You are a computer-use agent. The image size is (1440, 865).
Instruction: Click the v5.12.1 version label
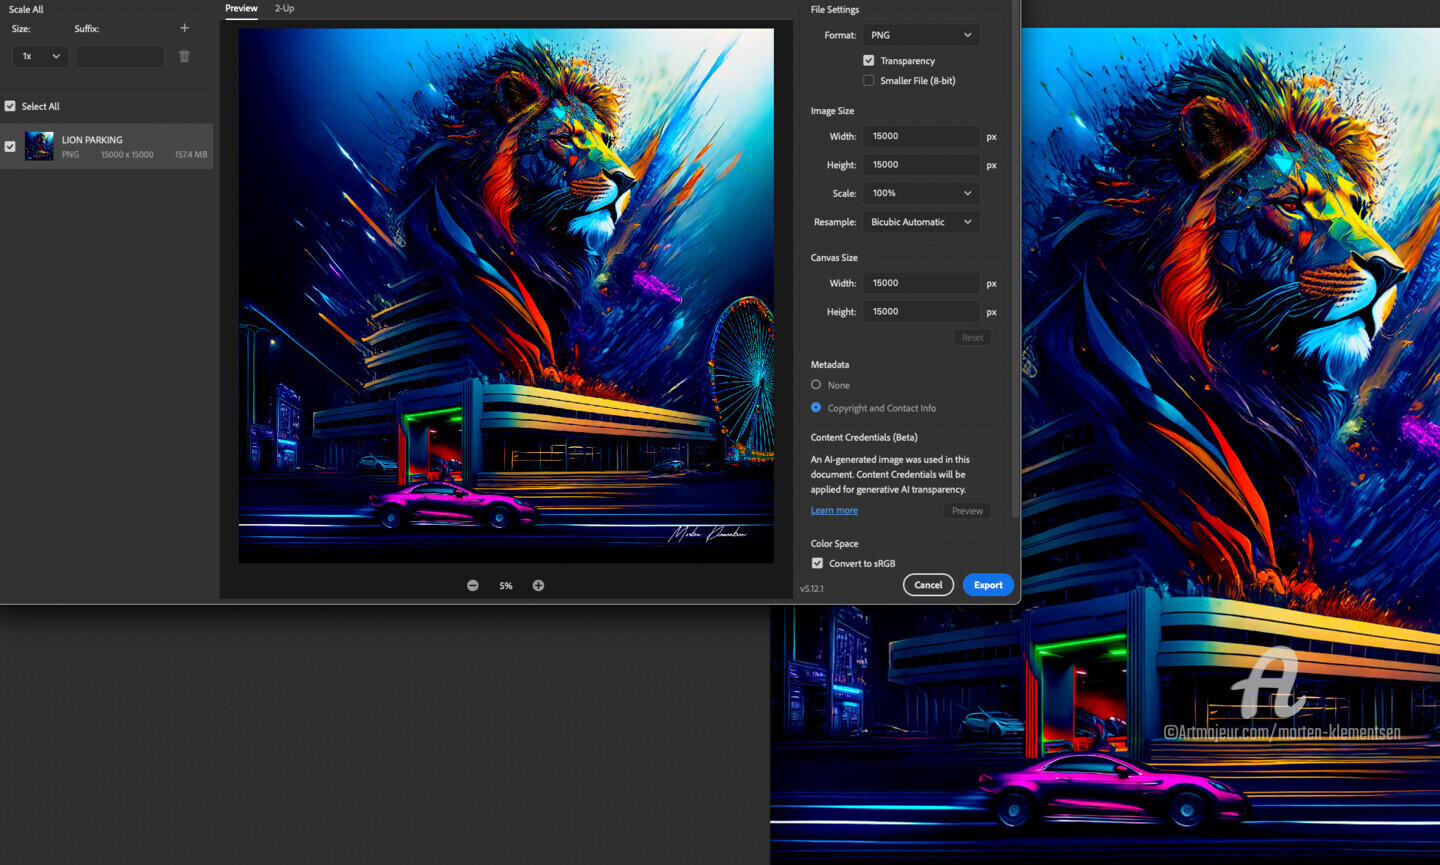[x=812, y=589]
